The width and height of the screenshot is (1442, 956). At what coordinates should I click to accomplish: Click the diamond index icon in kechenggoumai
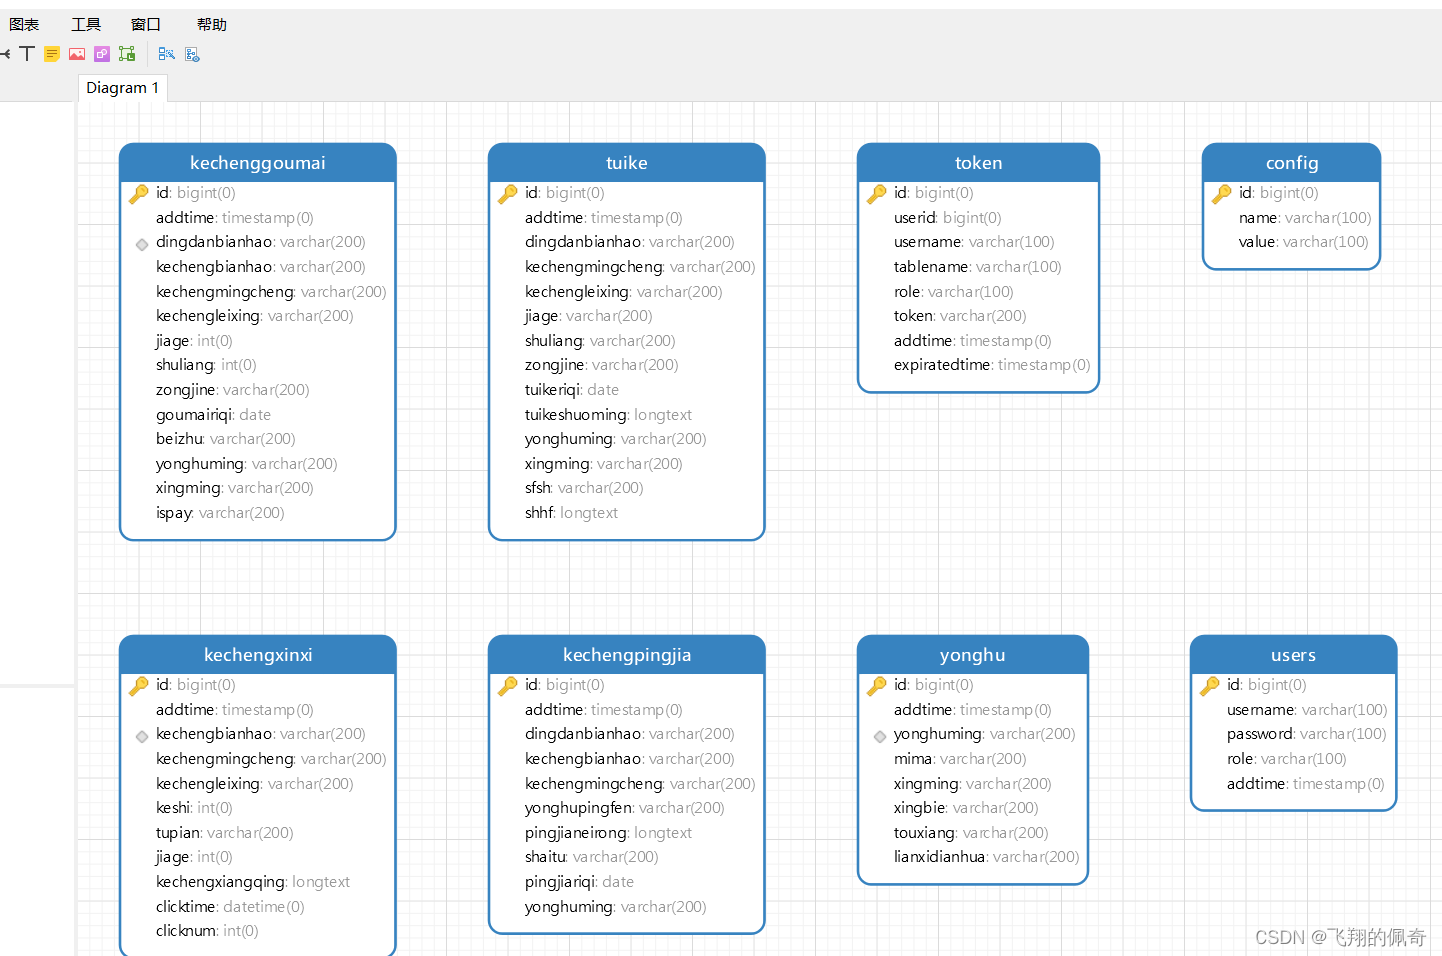click(142, 244)
